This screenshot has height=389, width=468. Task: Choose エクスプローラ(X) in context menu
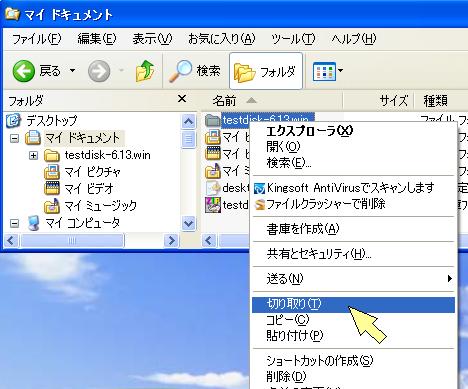(353, 131)
